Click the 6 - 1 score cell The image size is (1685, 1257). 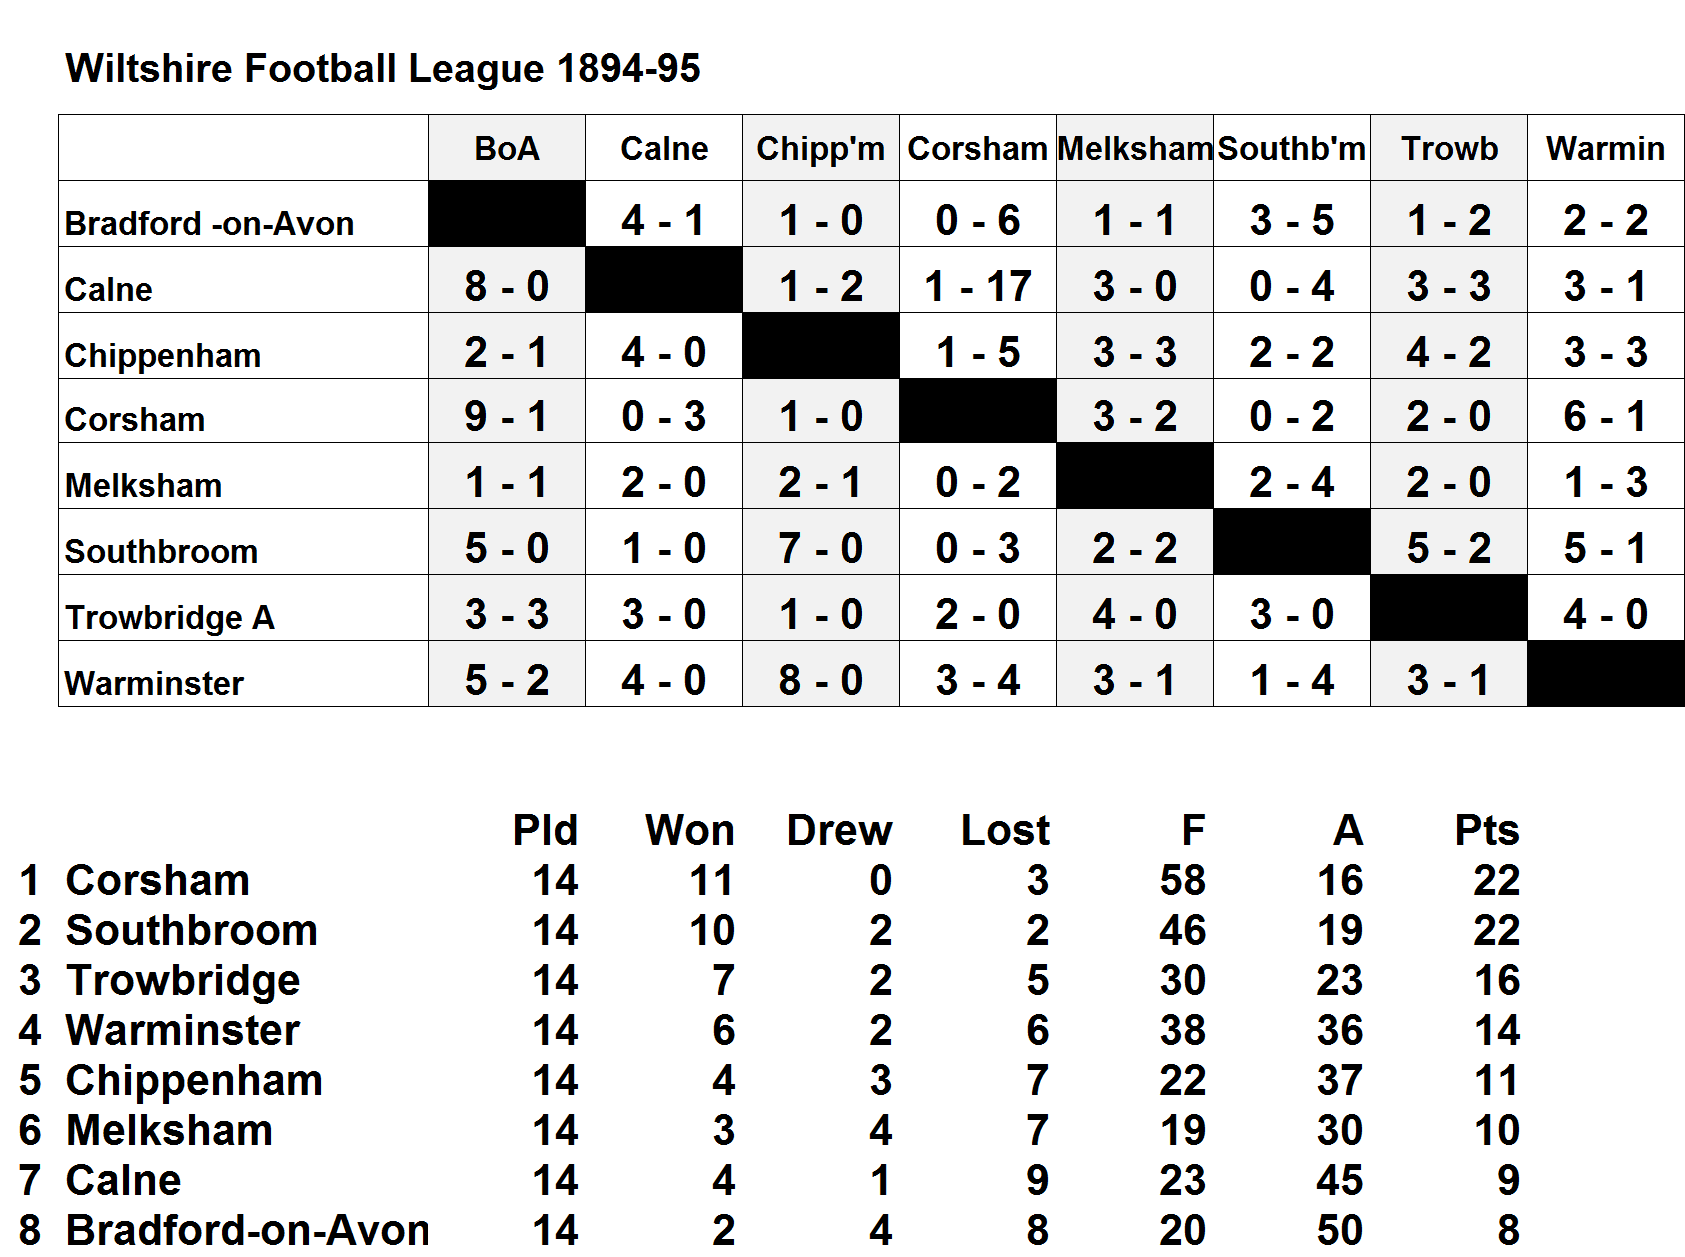(x=1605, y=417)
